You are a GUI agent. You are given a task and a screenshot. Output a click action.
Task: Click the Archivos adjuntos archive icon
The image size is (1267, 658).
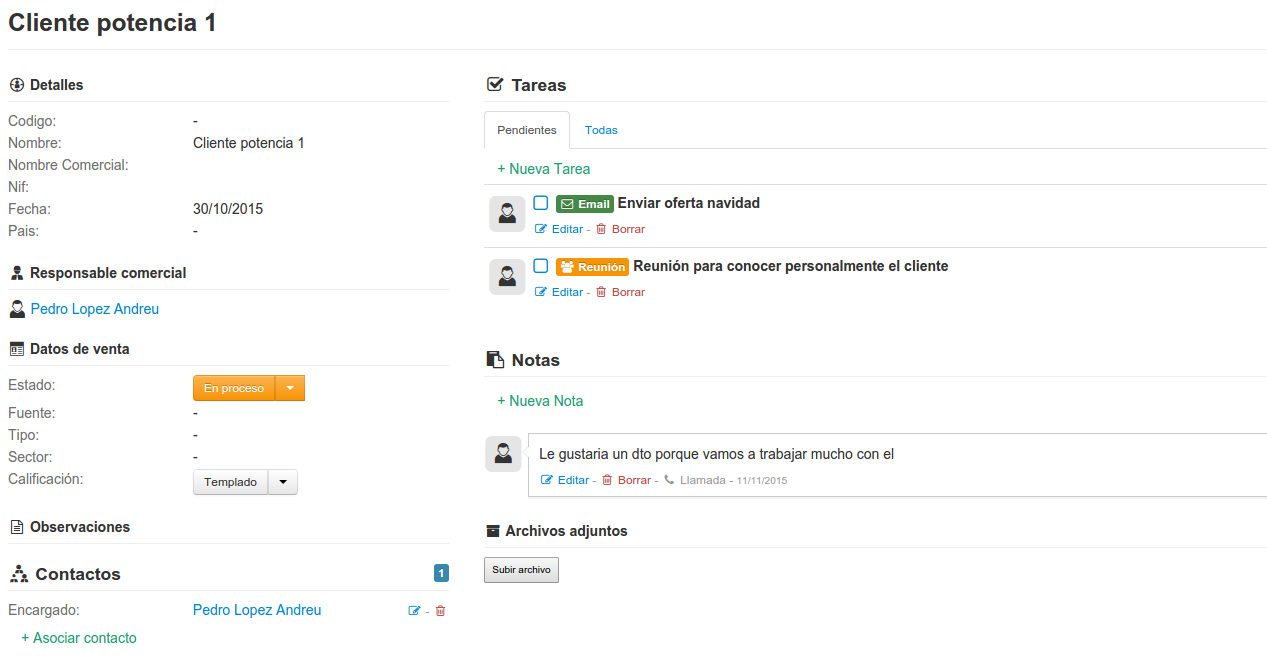[492, 531]
